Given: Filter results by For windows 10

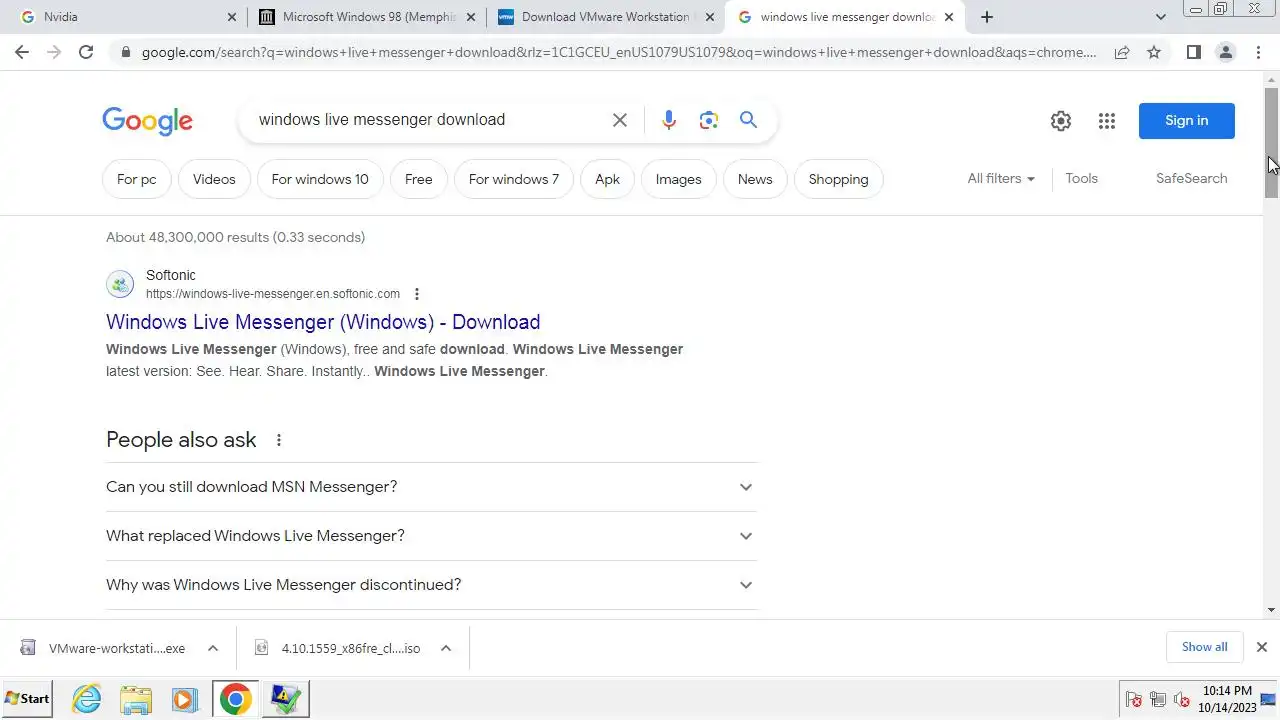Looking at the screenshot, I should [320, 179].
